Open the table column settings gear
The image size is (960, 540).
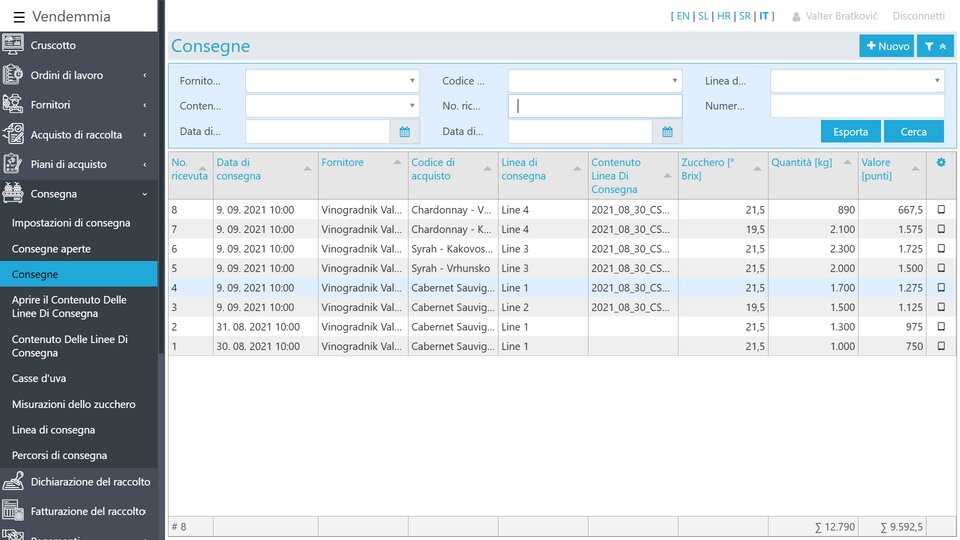tap(940, 163)
